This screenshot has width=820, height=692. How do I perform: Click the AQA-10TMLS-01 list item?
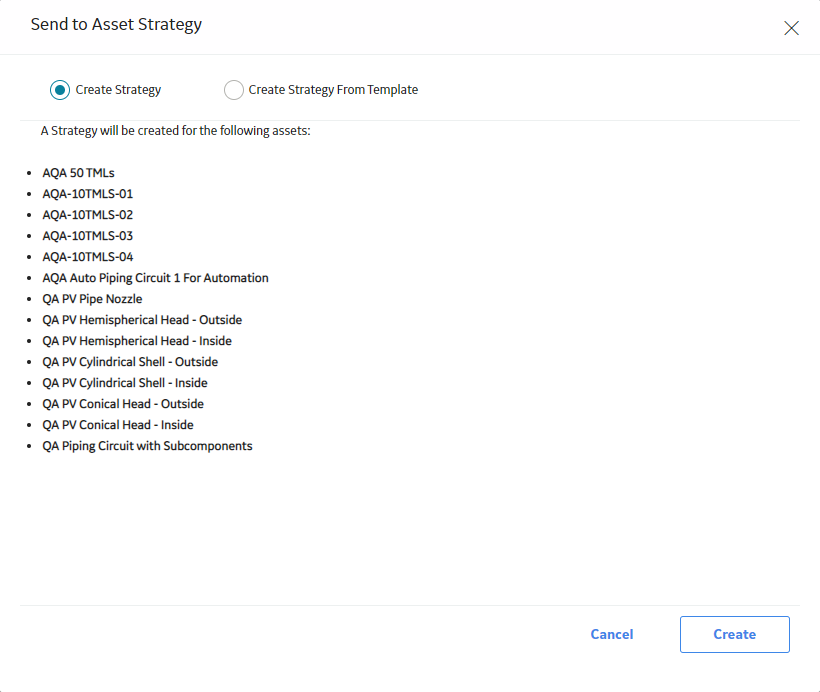[x=88, y=194]
